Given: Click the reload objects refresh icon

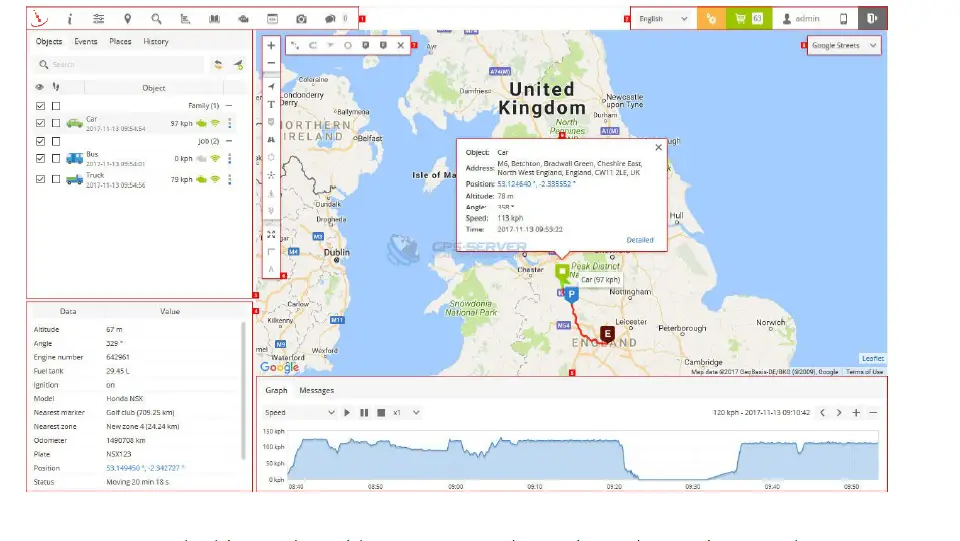Looking at the screenshot, I should point(218,64).
